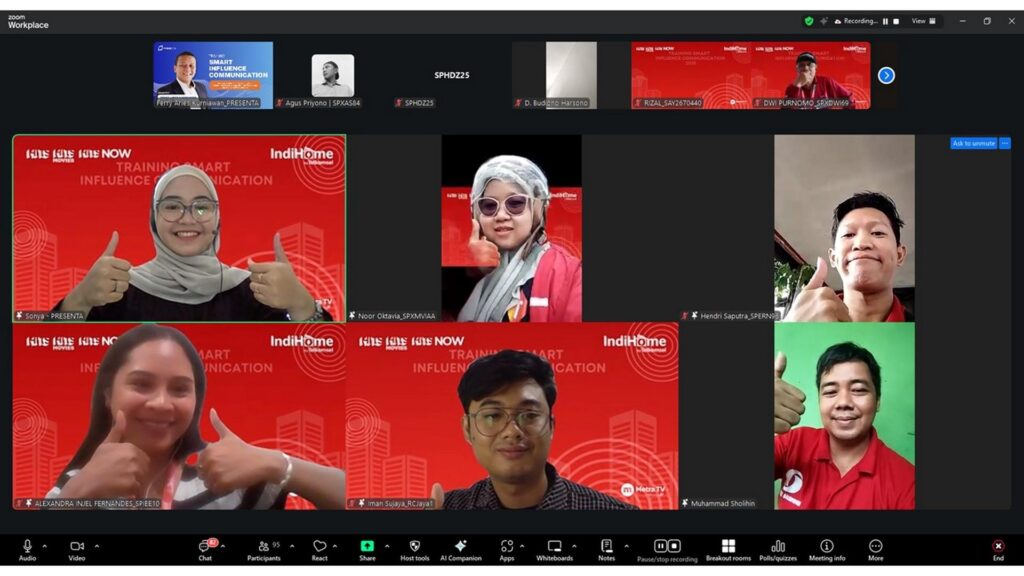Viewport: 1024px width, 576px height.
Task: Open the Chat panel
Action: coord(205,550)
